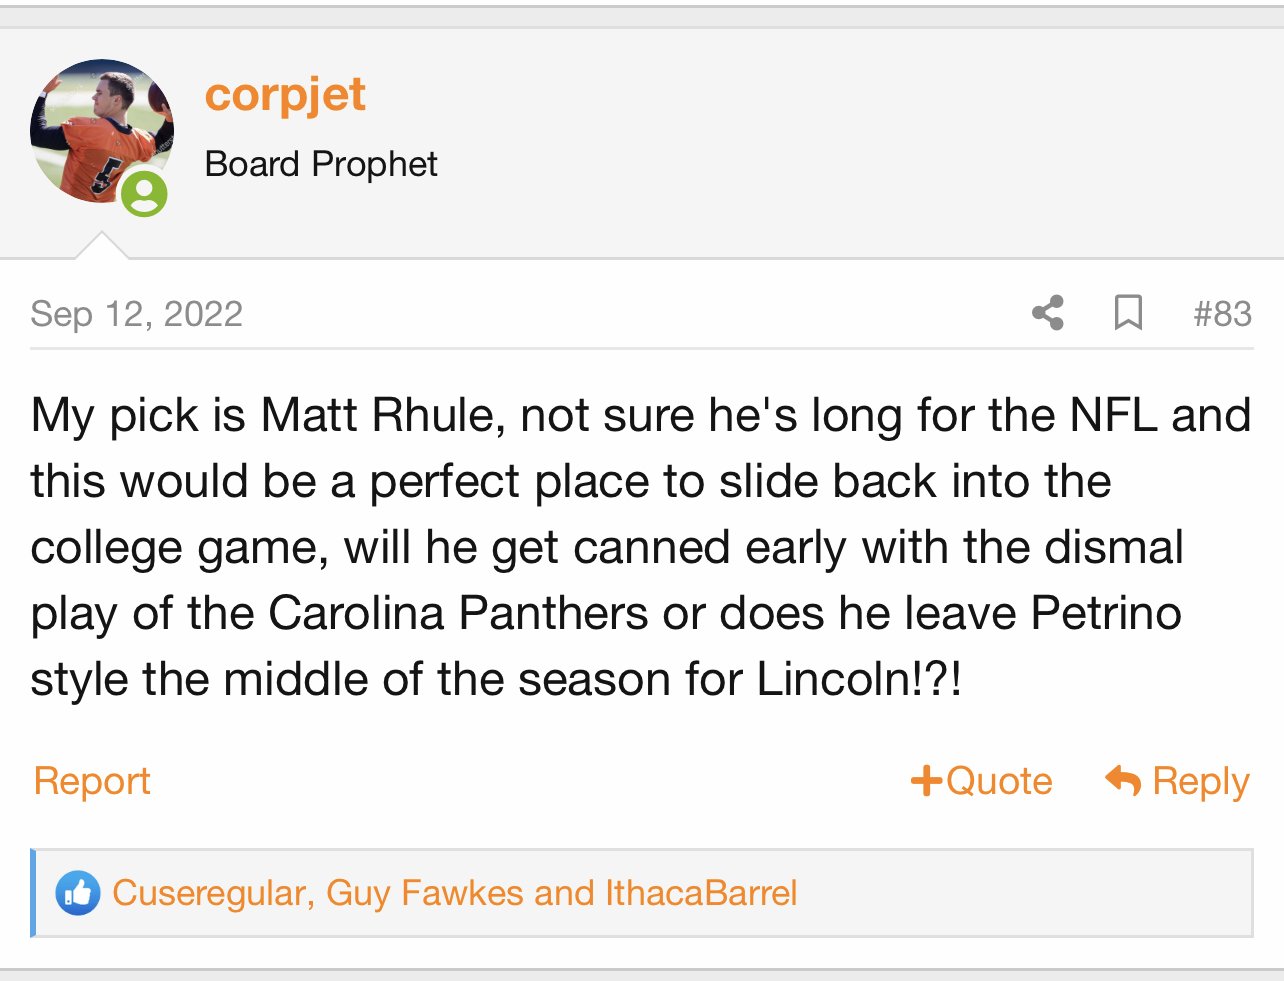1284x981 pixels.
Task: Click the Board Prophet user title
Action: point(321,164)
